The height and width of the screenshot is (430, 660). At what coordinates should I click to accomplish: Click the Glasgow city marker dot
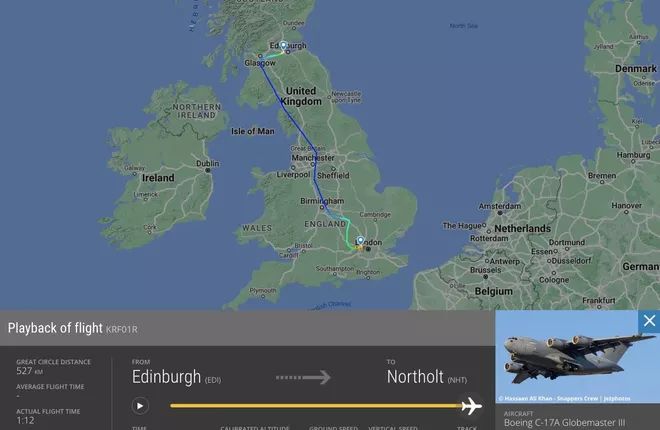tap(260, 56)
